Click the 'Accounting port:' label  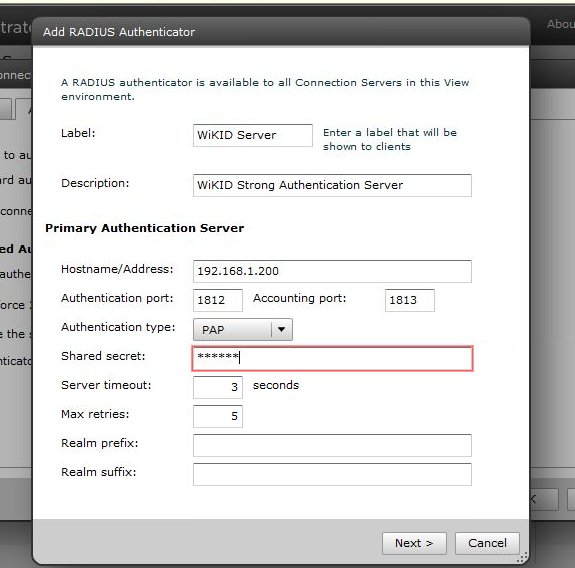tap(300, 298)
